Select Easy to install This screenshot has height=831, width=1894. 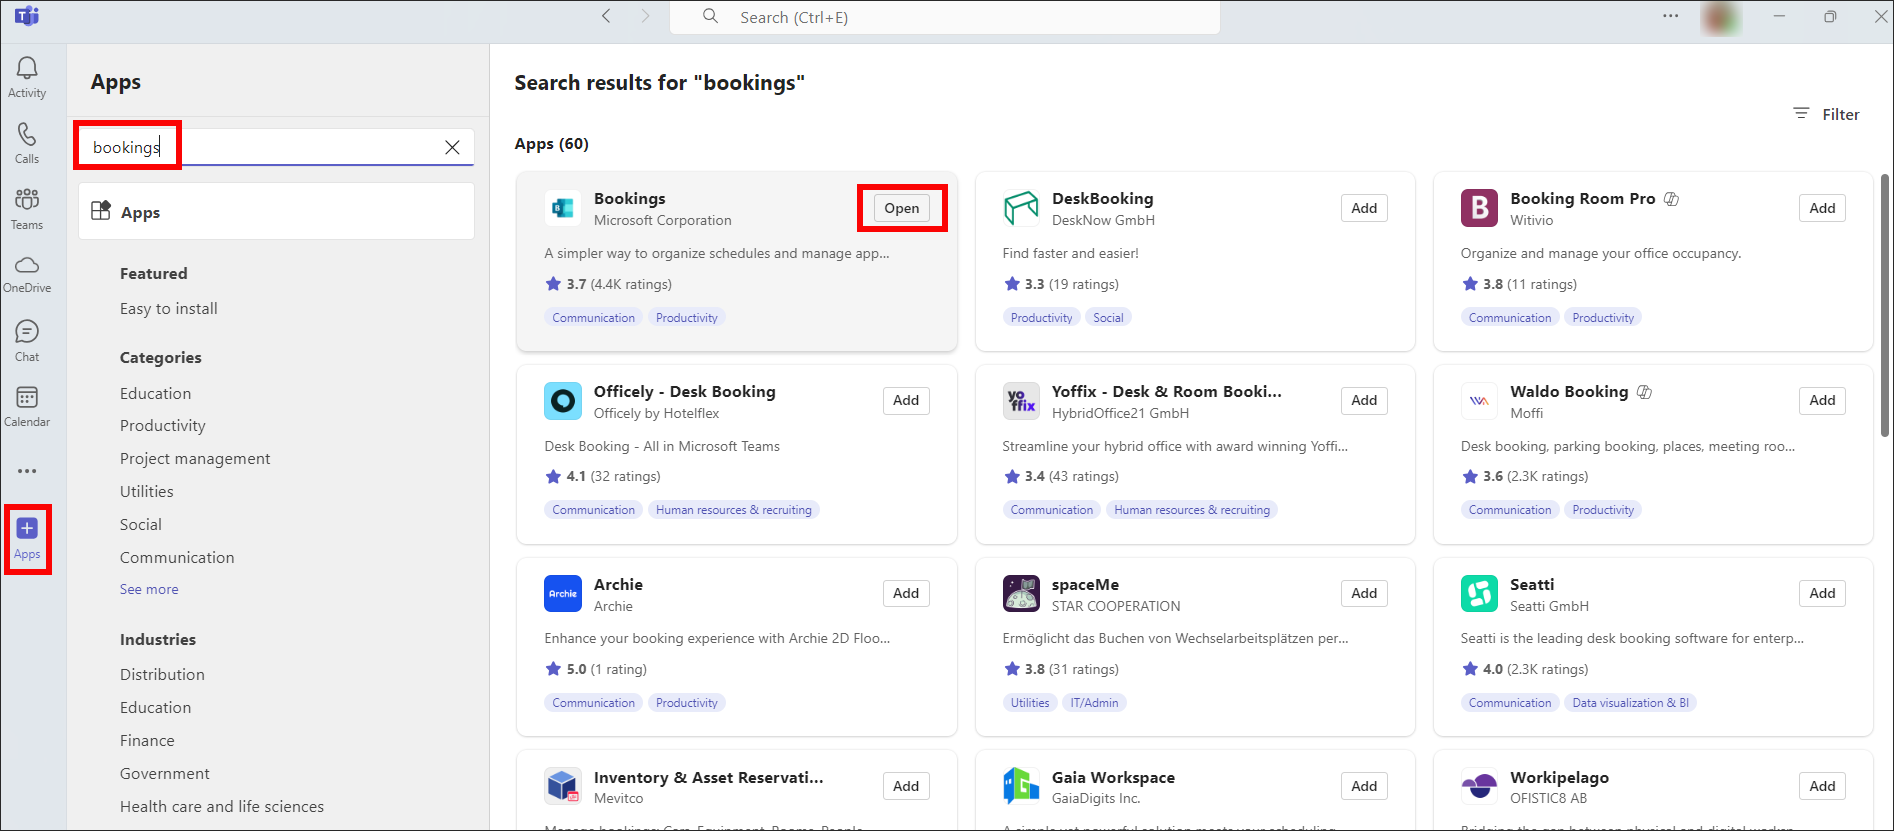point(168,308)
